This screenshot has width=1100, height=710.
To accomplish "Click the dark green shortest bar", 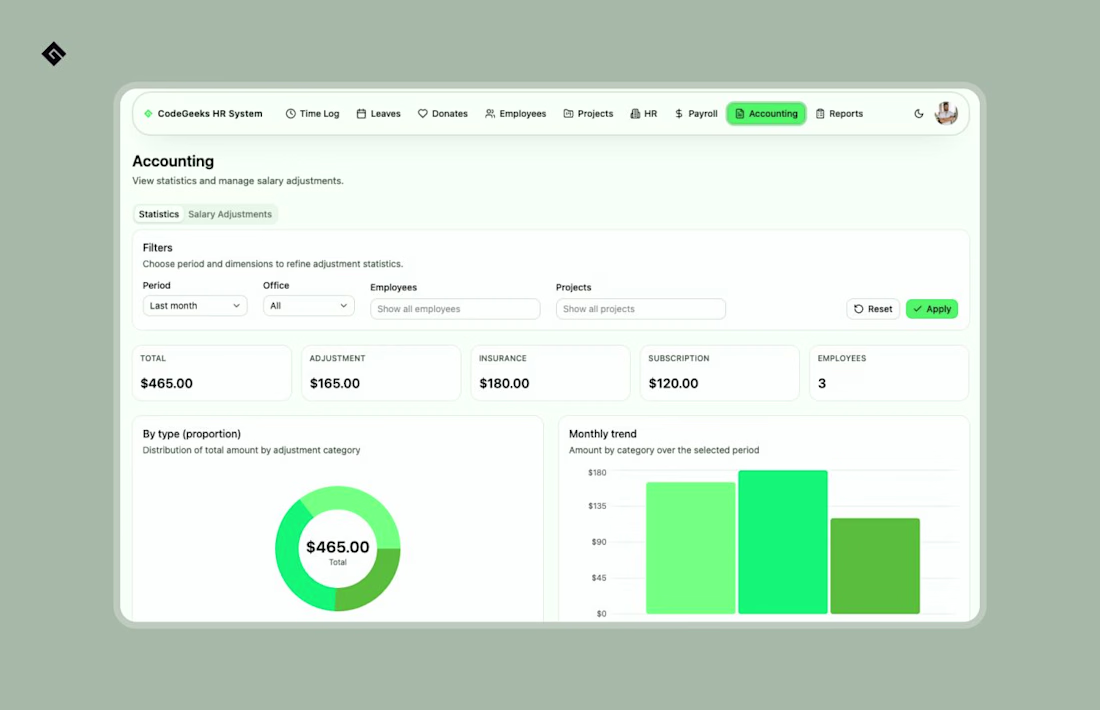I will click(875, 566).
